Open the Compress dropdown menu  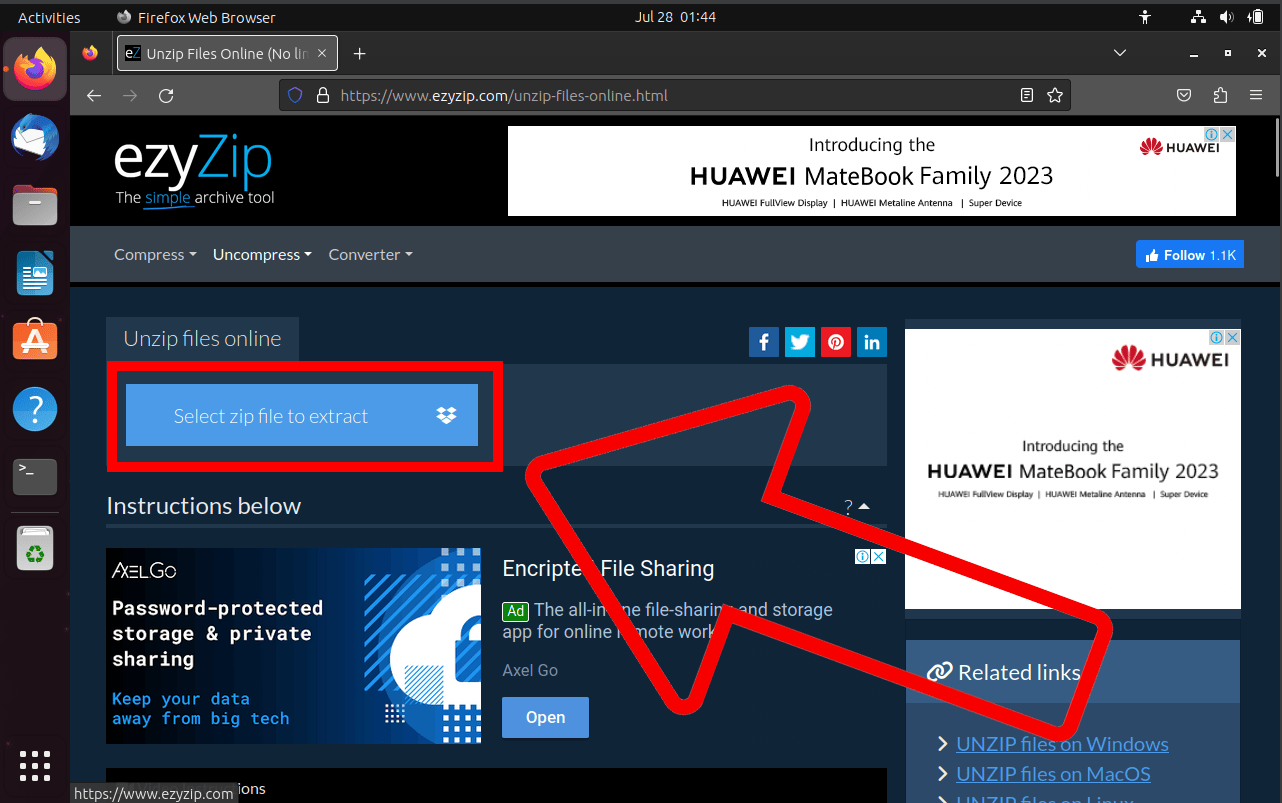point(154,255)
